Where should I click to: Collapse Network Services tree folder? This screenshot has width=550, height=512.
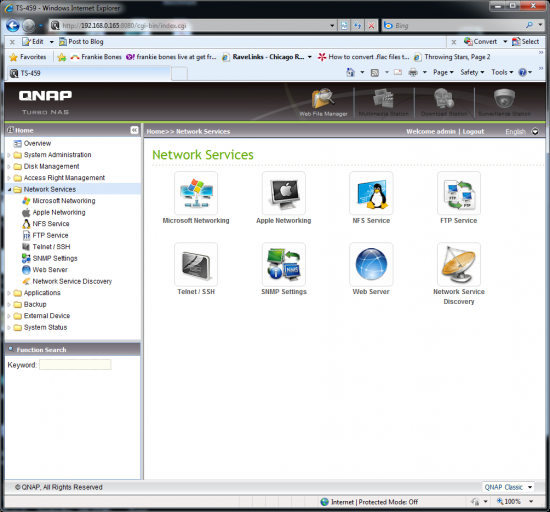pos(9,189)
